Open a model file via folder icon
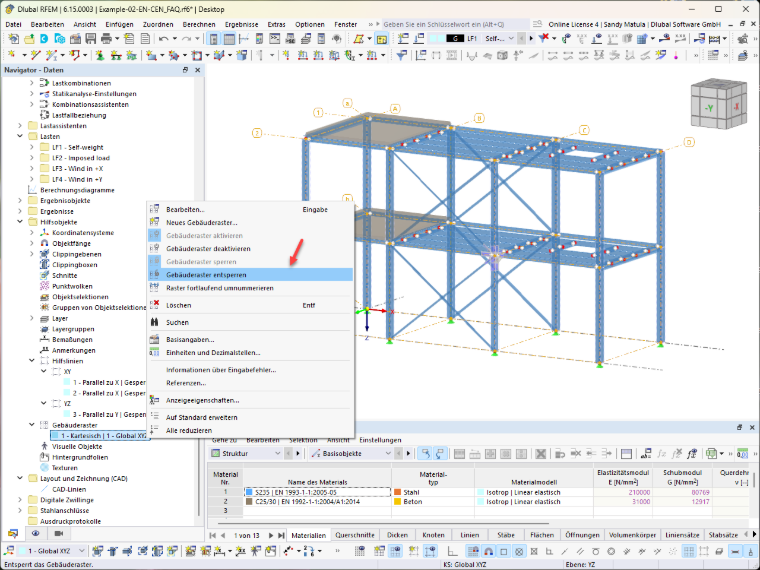This screenshot has width=760, height=570. click(29, 39)
